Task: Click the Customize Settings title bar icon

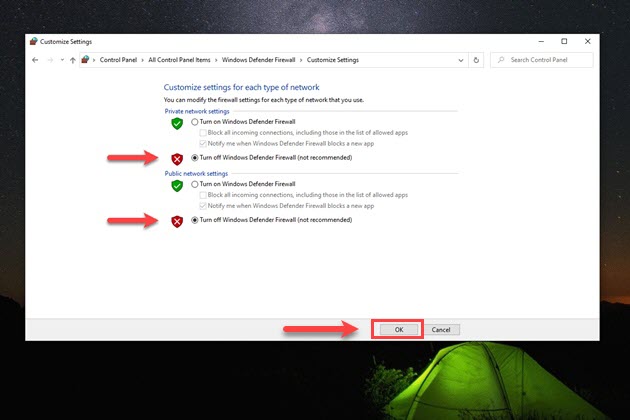Action: (x=34, y=41)
